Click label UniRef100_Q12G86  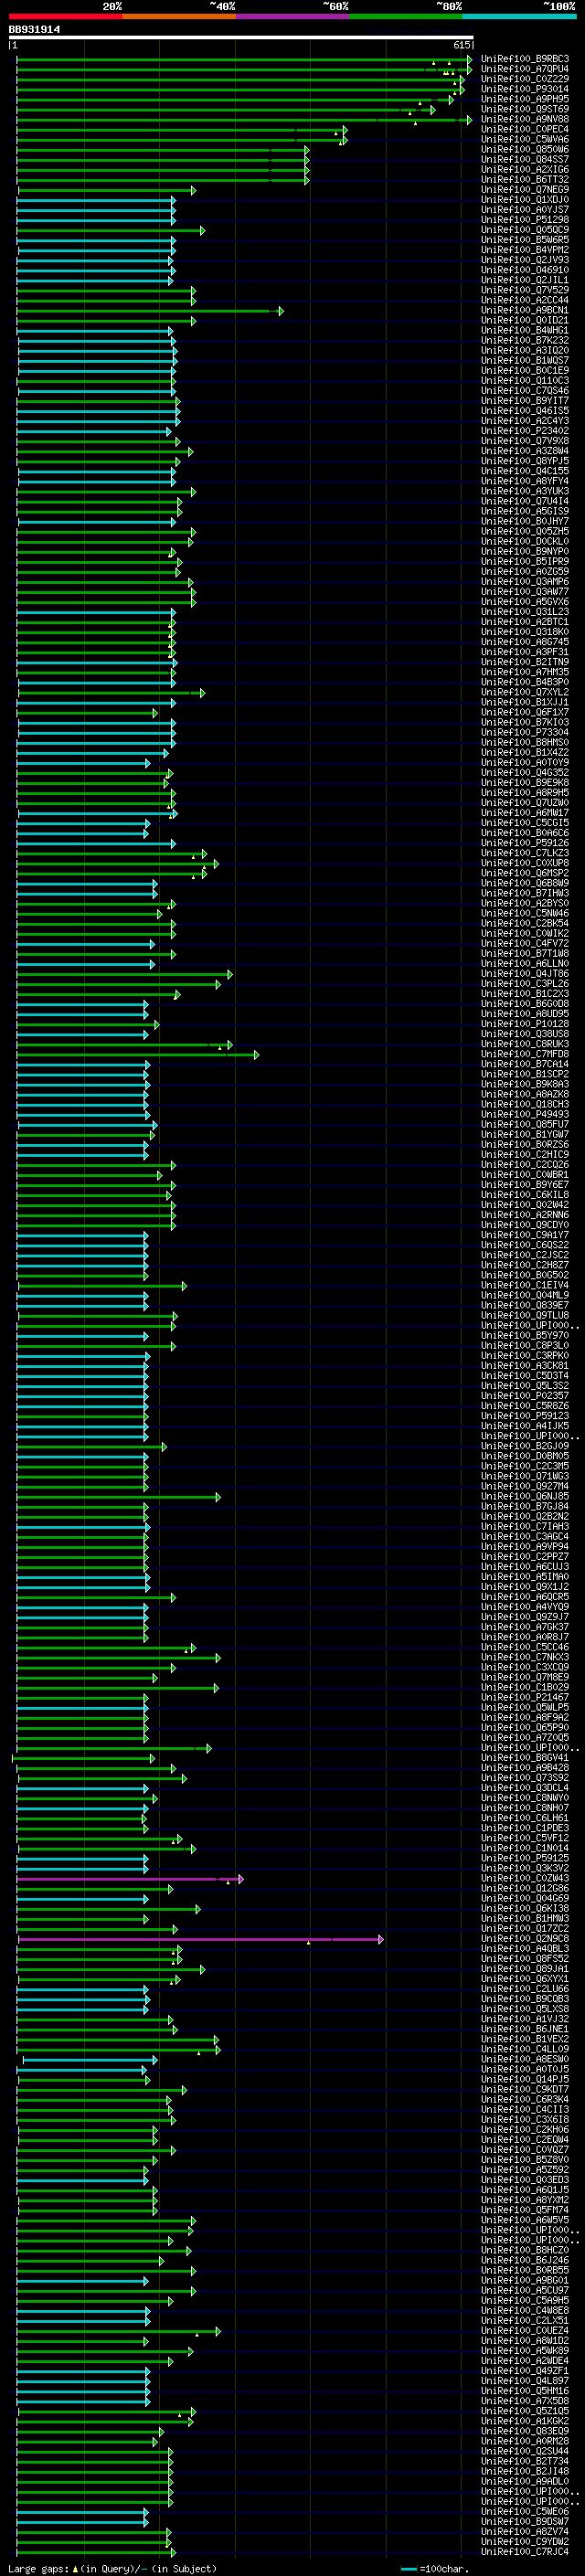tap(524, 1889)
